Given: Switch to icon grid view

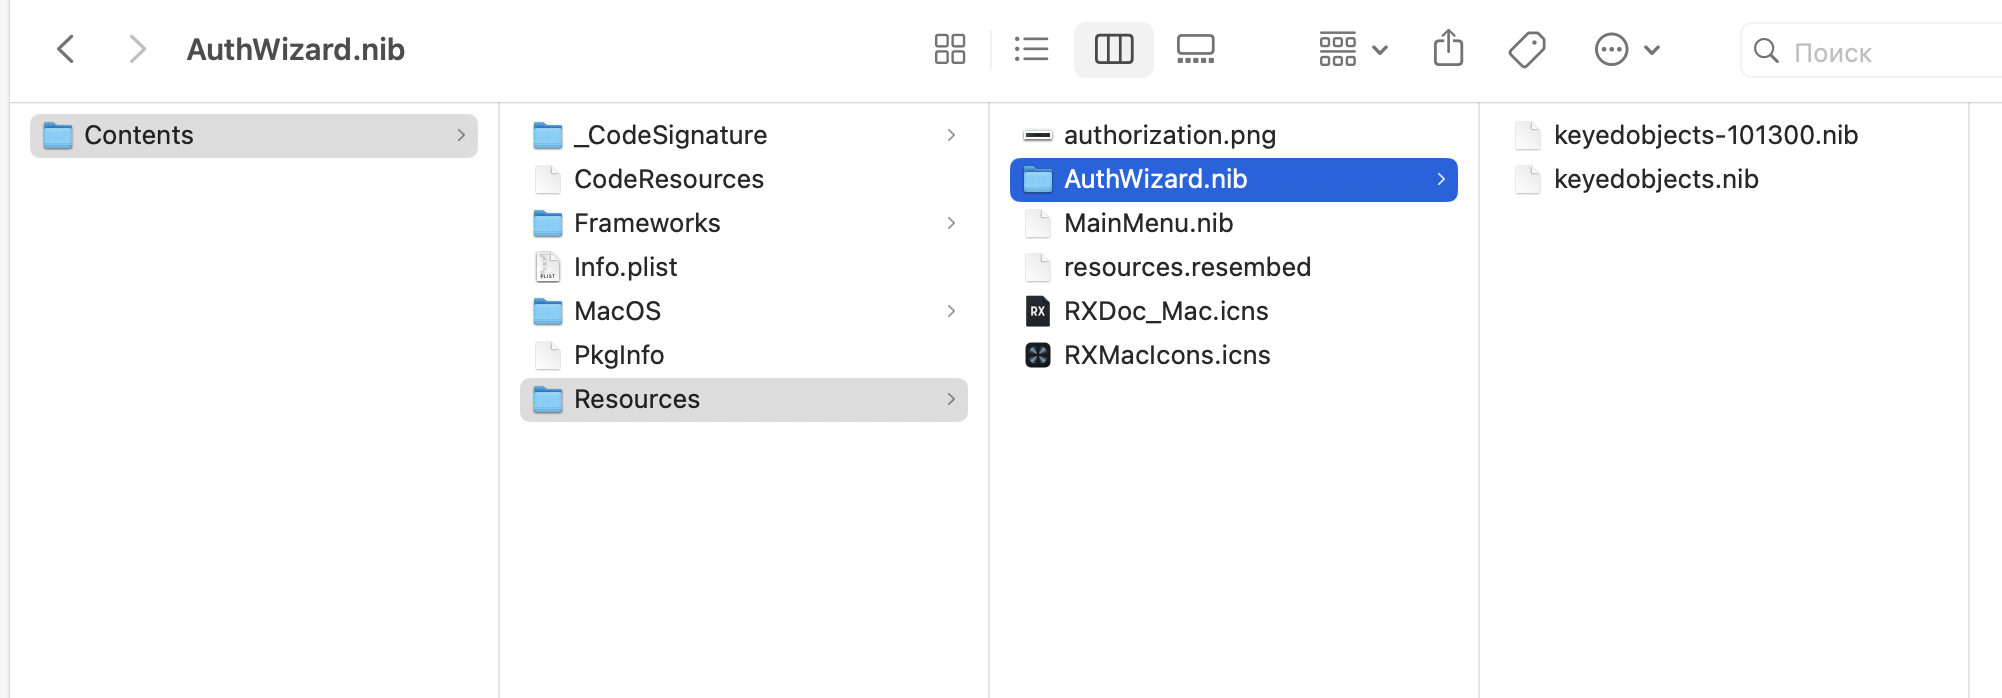Looking at the screenshot, I should point(949,49).
